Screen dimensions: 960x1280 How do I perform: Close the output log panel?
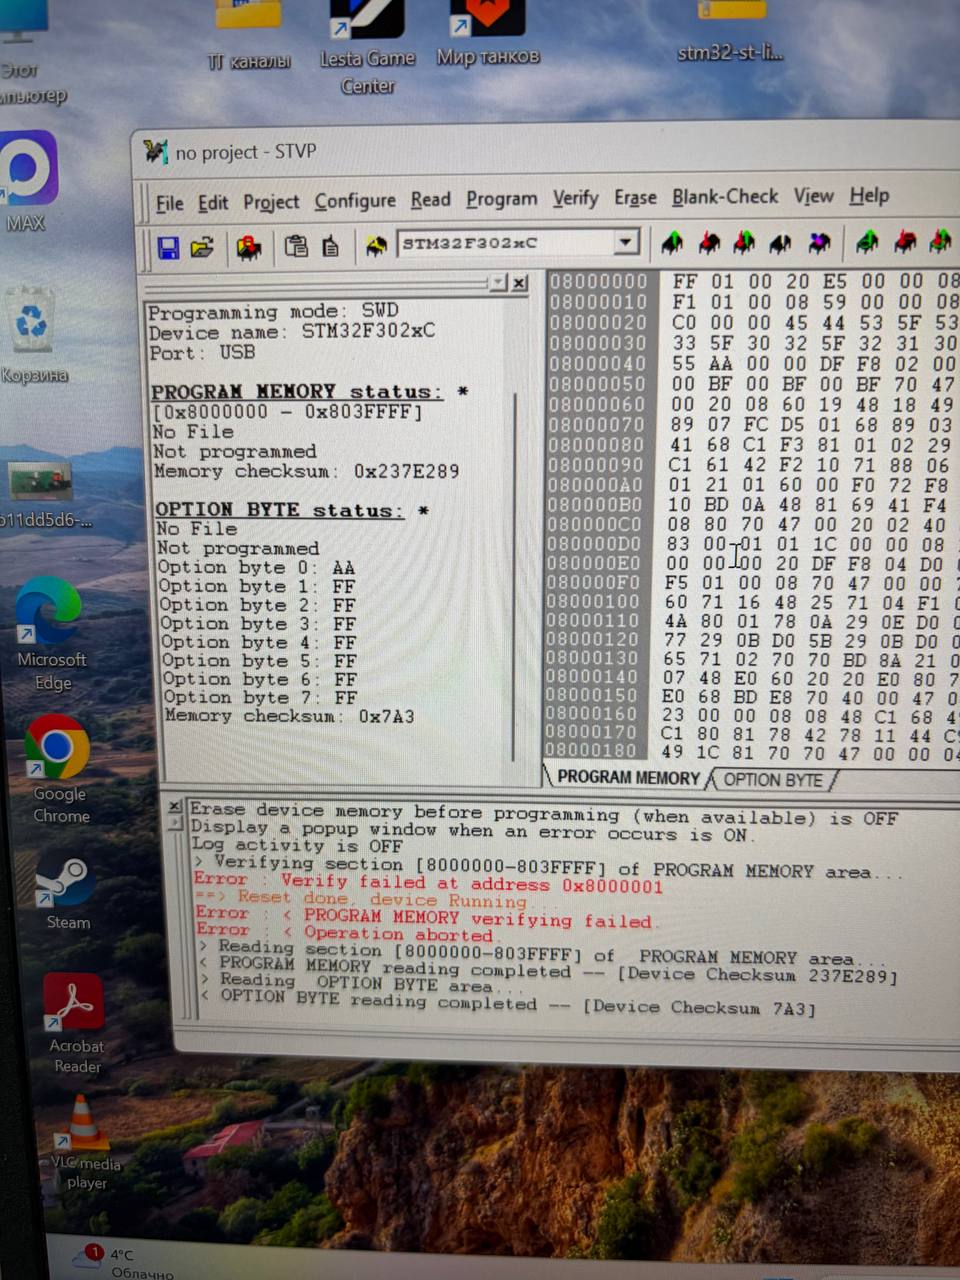[x=175, y=806]
